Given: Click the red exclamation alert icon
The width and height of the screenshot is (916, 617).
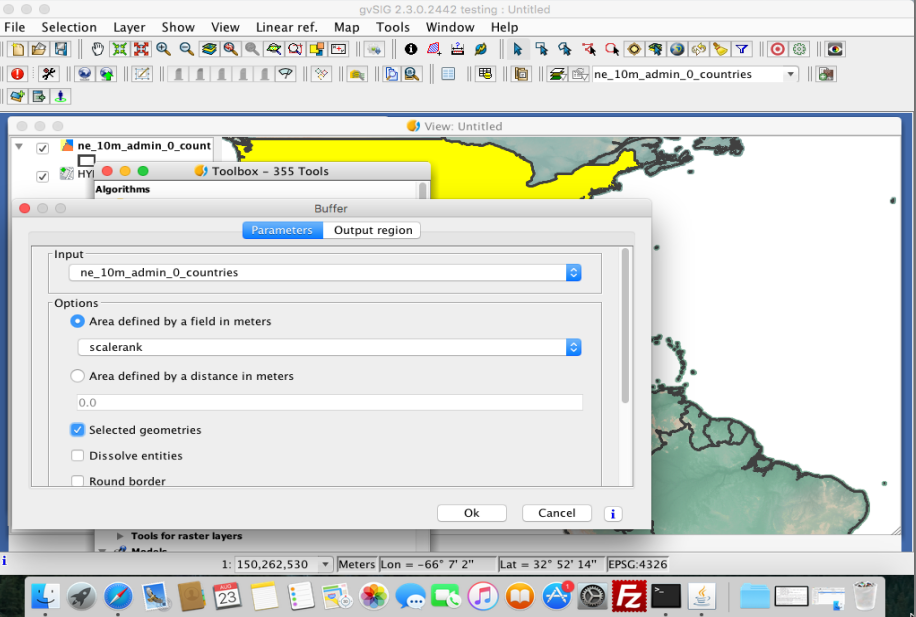Looking at the screenshot, I should click(17, 74).
